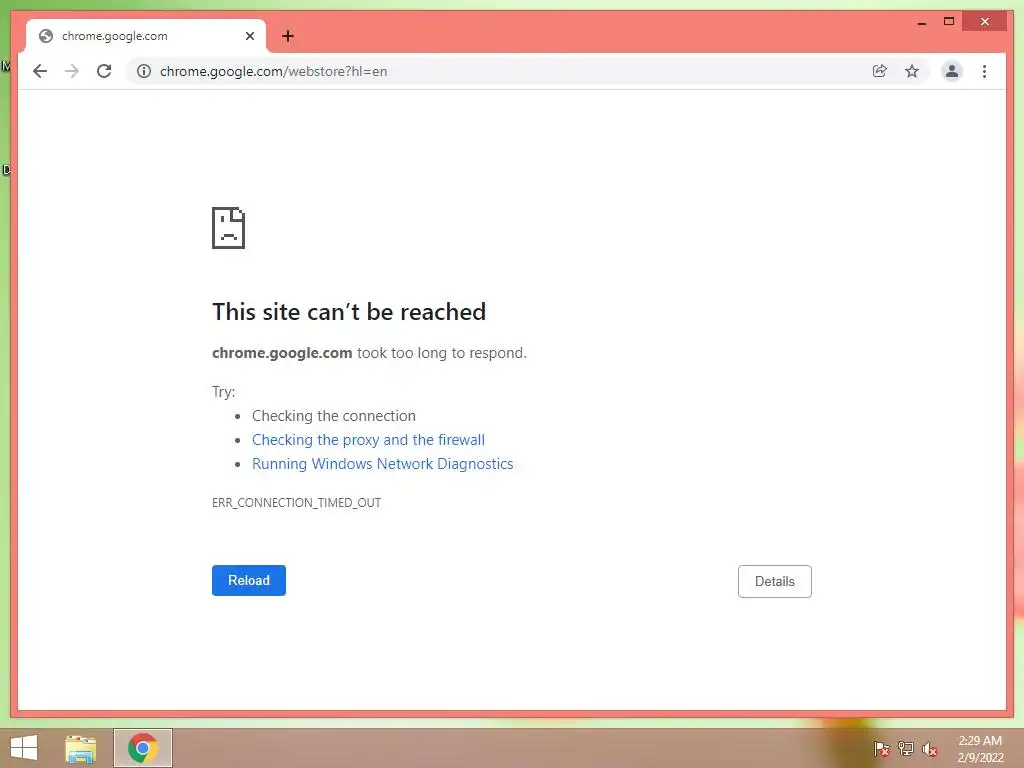Open muted volume tray icon
Image resolution: width=1024 pixels, height=768 pixels.
pos(930,749)
